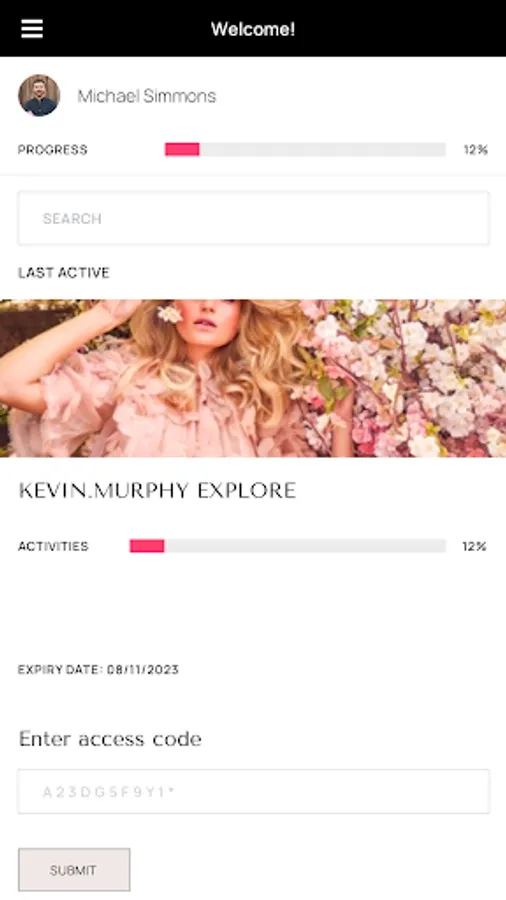Tap the Welcome! header title
The width and height of the screenshot is (506, 900).
click(x=253, y=29)
